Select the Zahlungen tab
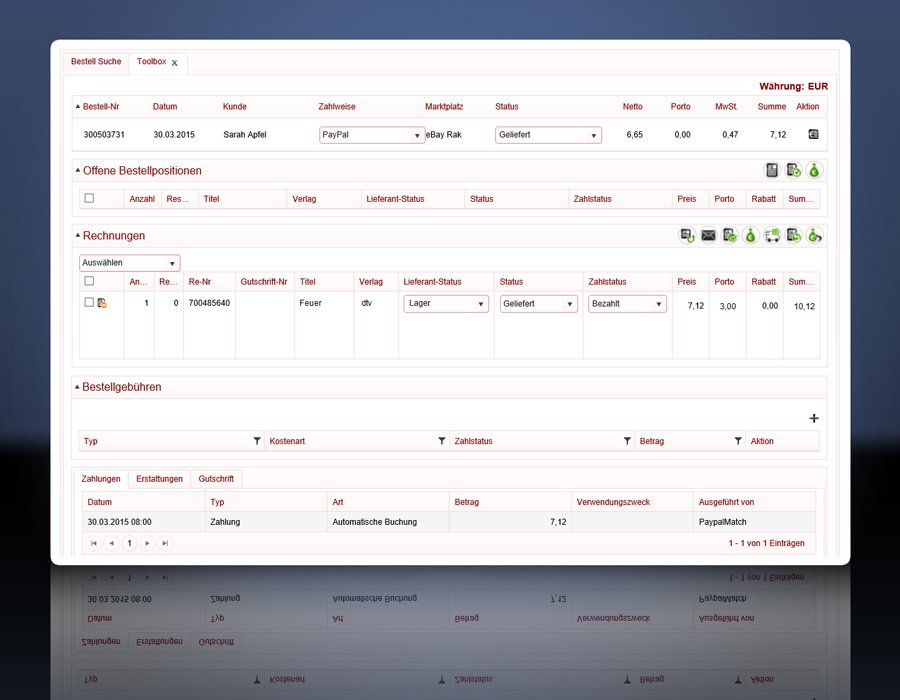 click(x=101, y=479)
